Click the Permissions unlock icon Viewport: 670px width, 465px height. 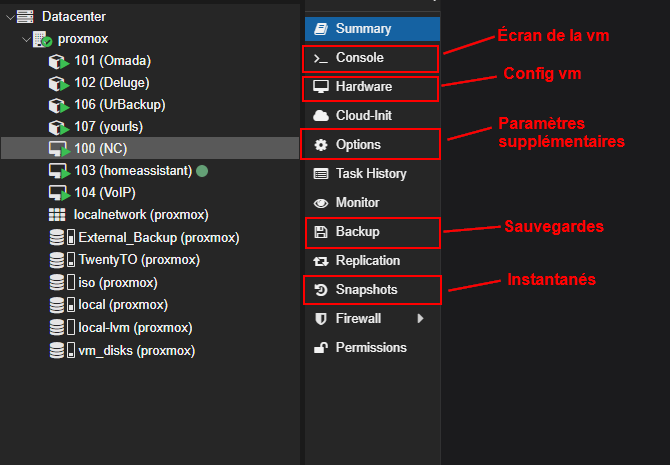(x=321, y=348)
